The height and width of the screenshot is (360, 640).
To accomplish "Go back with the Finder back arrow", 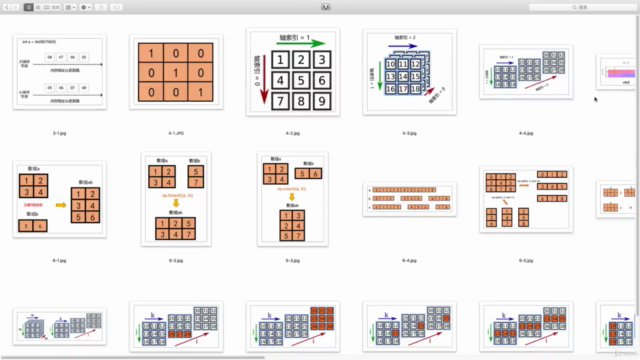I will pos(7,7).
